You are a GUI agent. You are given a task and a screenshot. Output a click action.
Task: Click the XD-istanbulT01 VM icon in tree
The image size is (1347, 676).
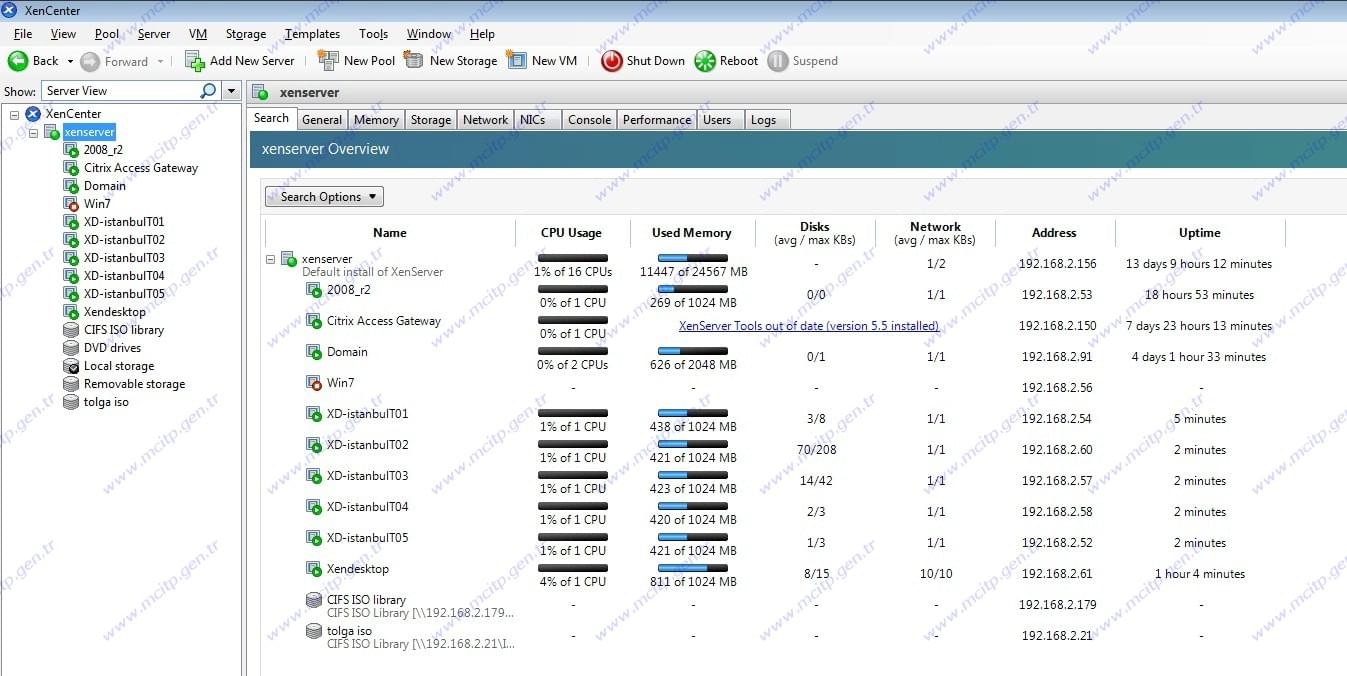pos(71,222)
